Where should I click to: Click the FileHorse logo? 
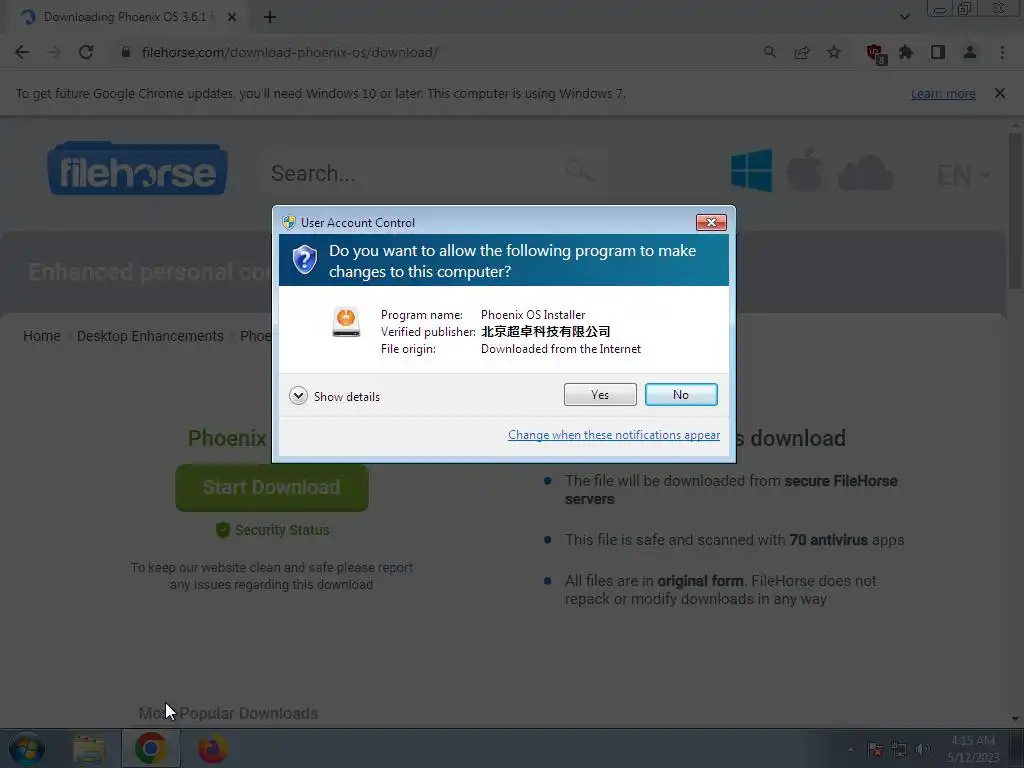[137, 168]
